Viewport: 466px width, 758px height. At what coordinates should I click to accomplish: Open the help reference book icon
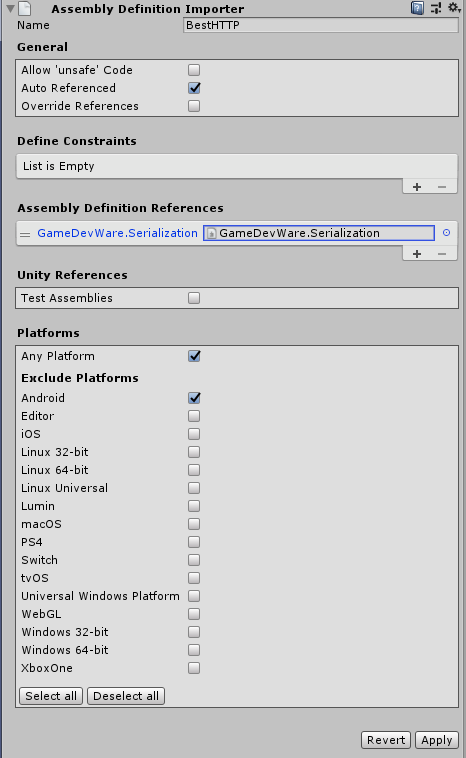pos(417,8)
